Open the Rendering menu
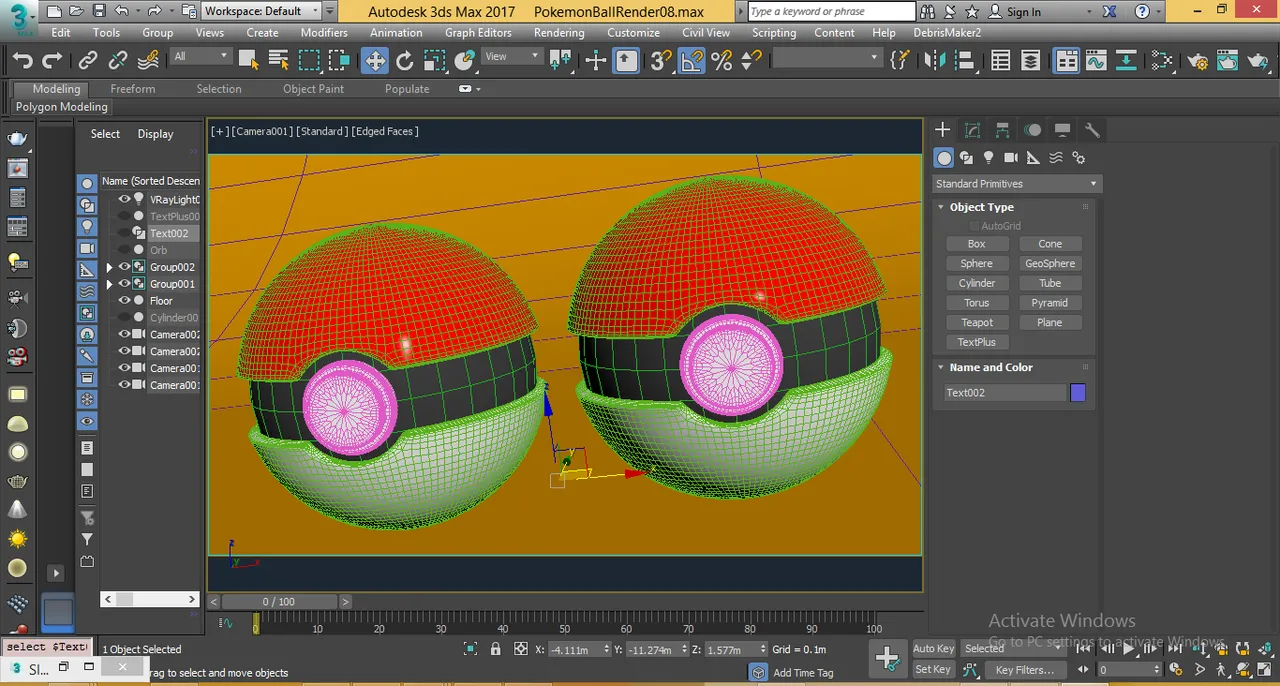The image size is (1280, 686). click(x=559, y=32)
